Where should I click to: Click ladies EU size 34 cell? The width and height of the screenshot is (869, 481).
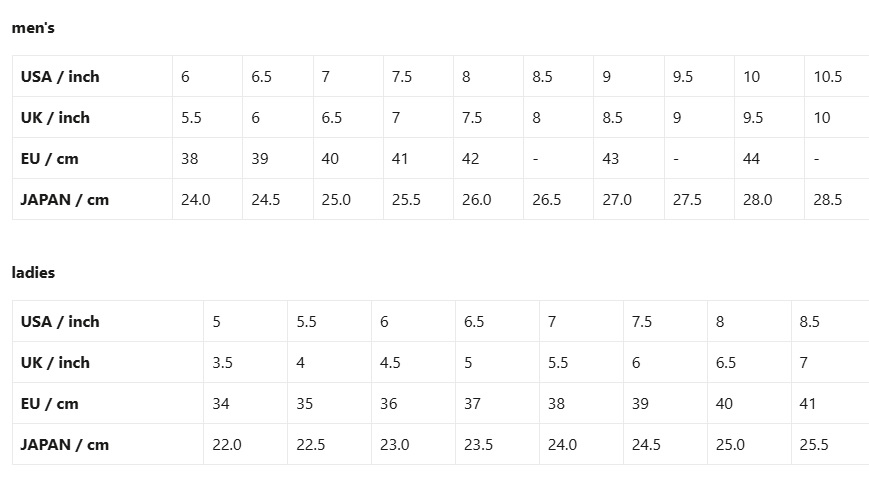246,403
